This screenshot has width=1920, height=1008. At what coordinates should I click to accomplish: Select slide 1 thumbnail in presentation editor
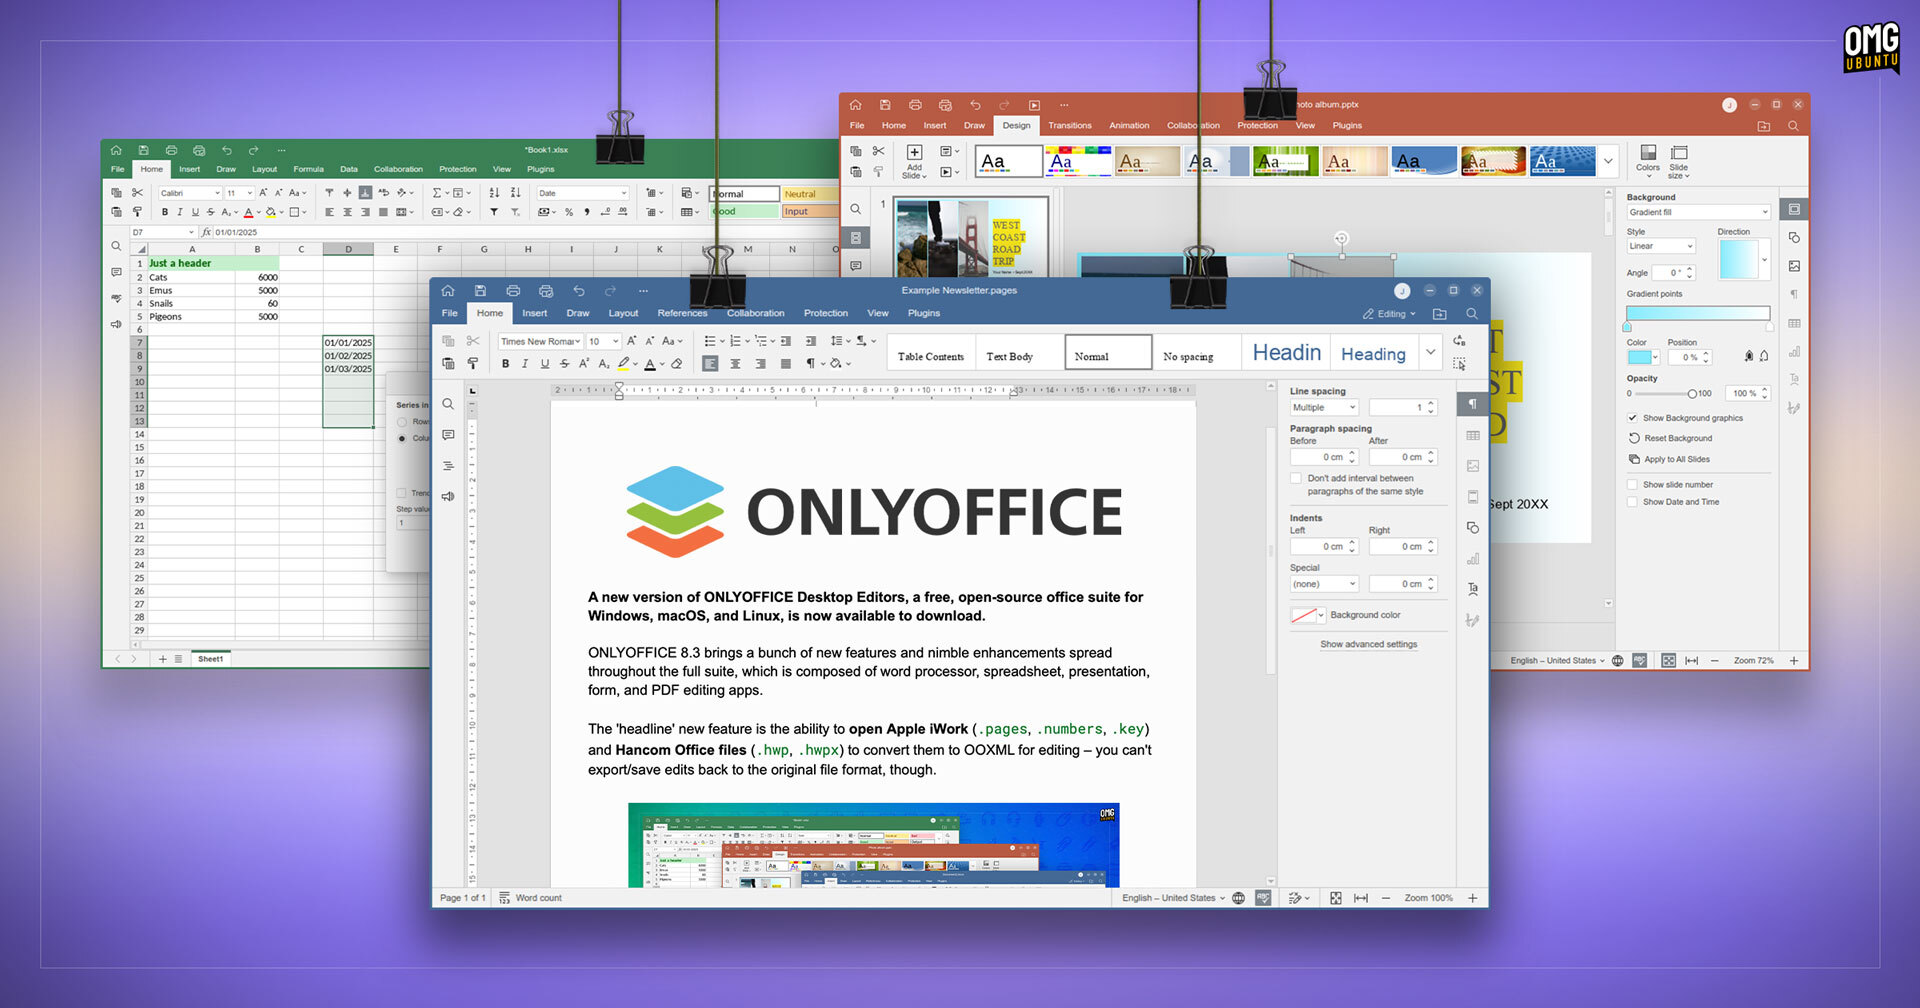point(971,237)
